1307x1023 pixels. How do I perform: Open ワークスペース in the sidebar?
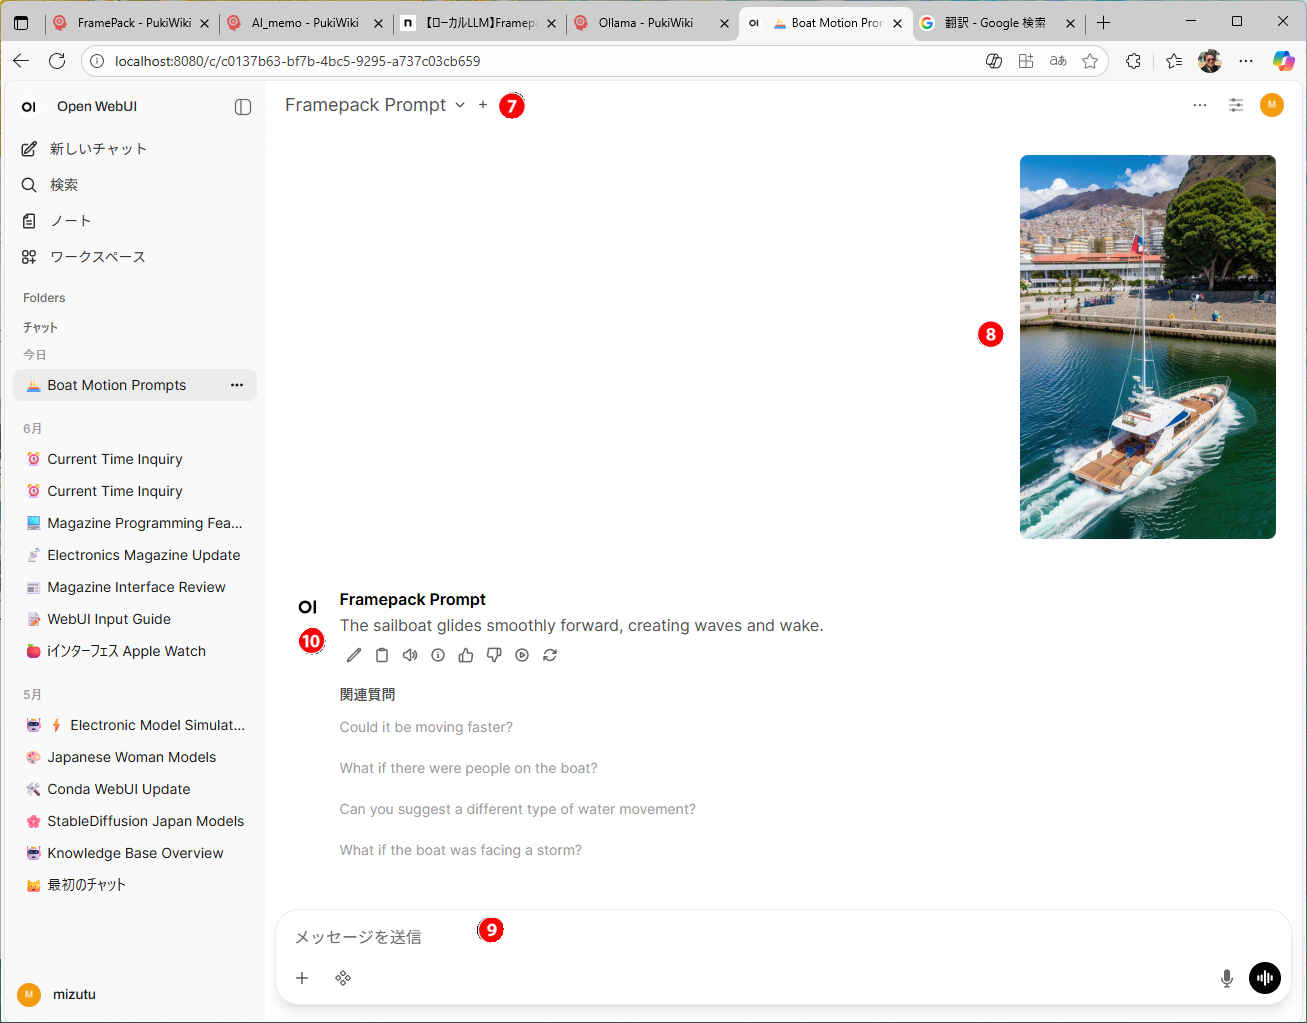tap(97, 257)
